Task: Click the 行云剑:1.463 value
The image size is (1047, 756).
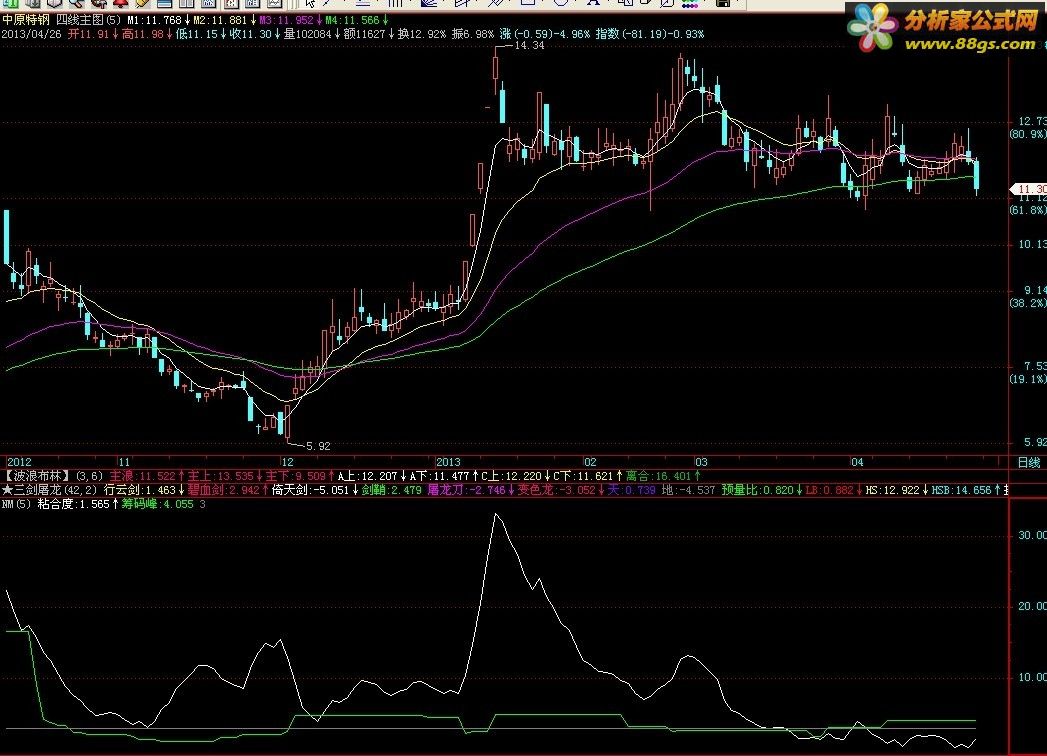Action: (x=140, y=490)
